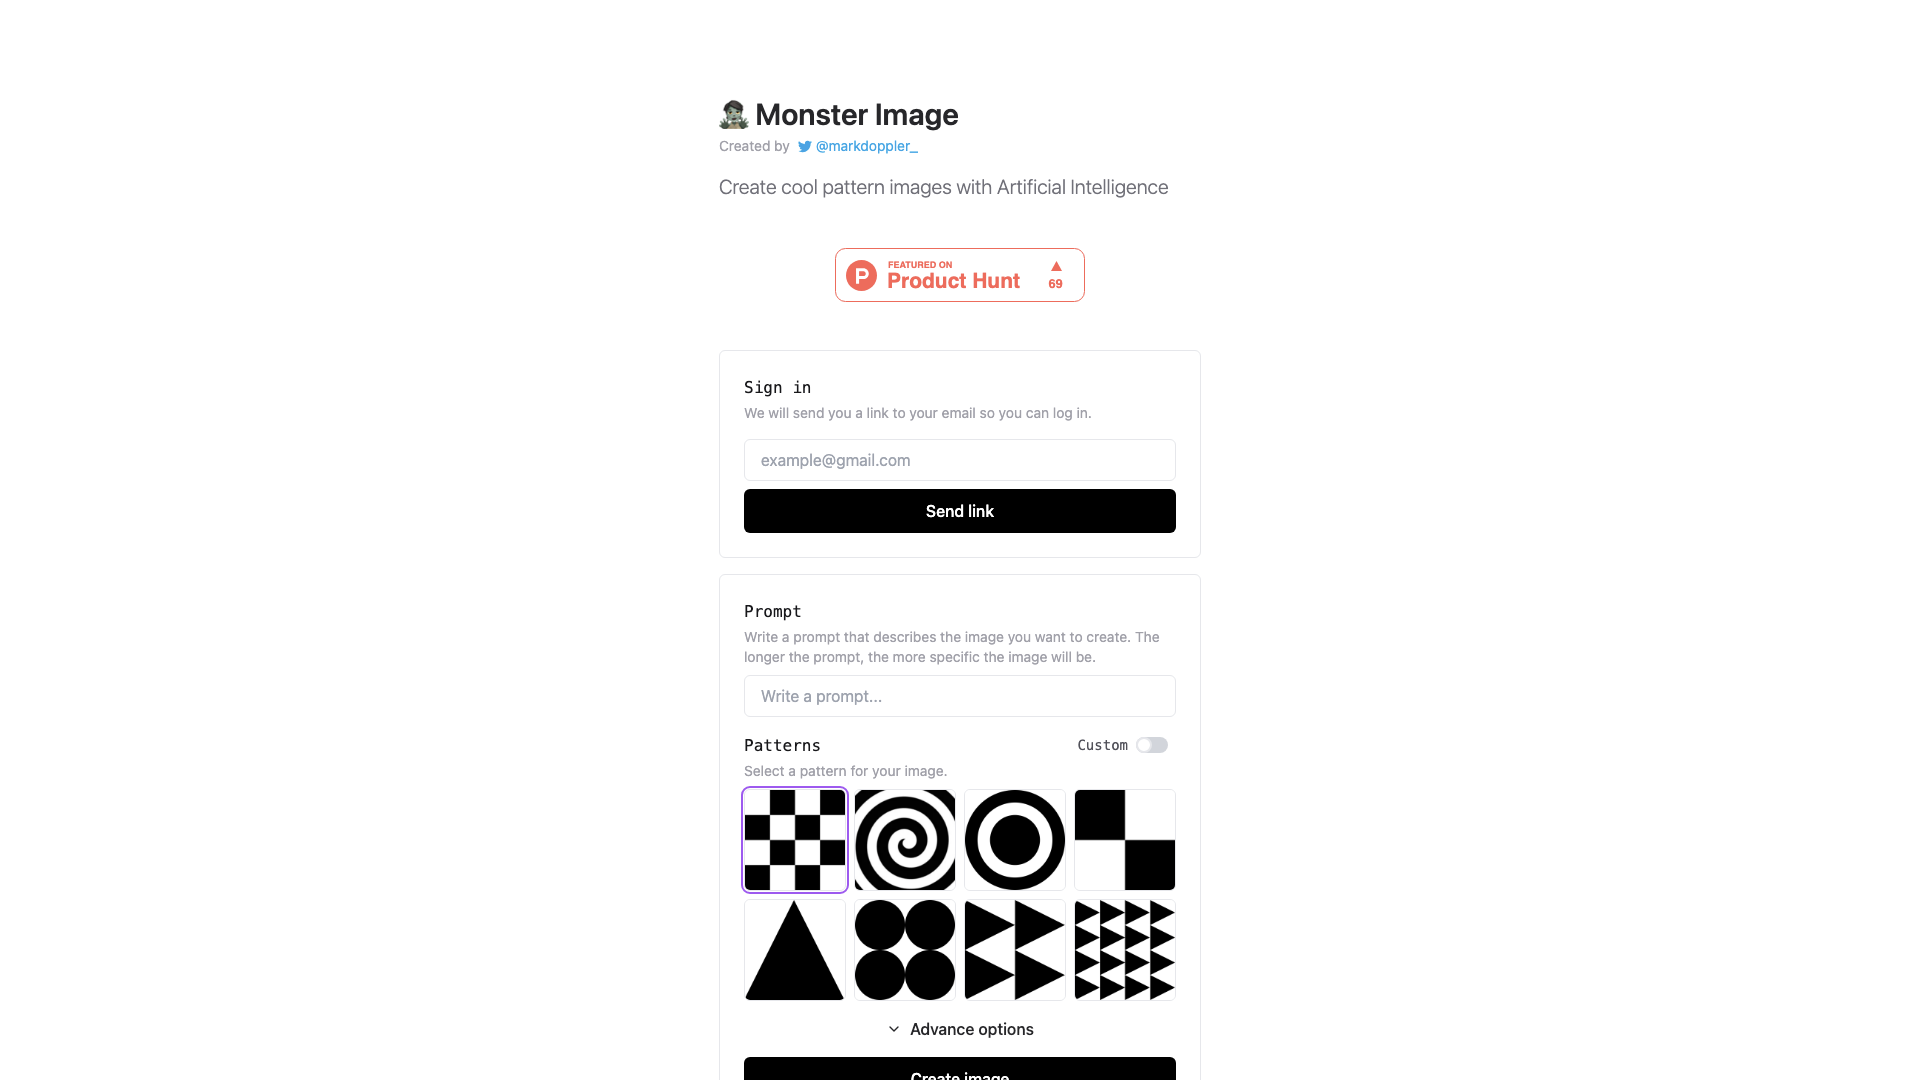Click the prompt text input field

click(959, 695)
